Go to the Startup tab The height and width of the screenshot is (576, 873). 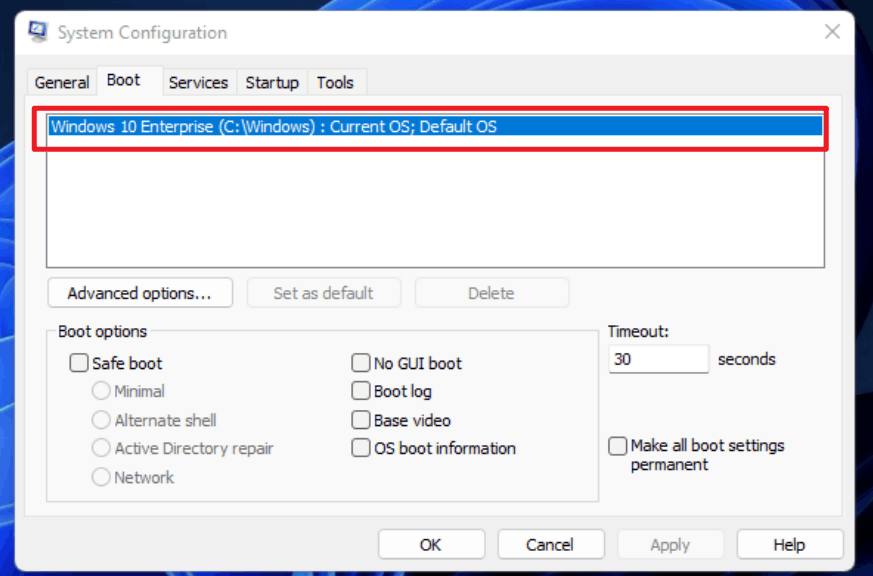[272, 82]
